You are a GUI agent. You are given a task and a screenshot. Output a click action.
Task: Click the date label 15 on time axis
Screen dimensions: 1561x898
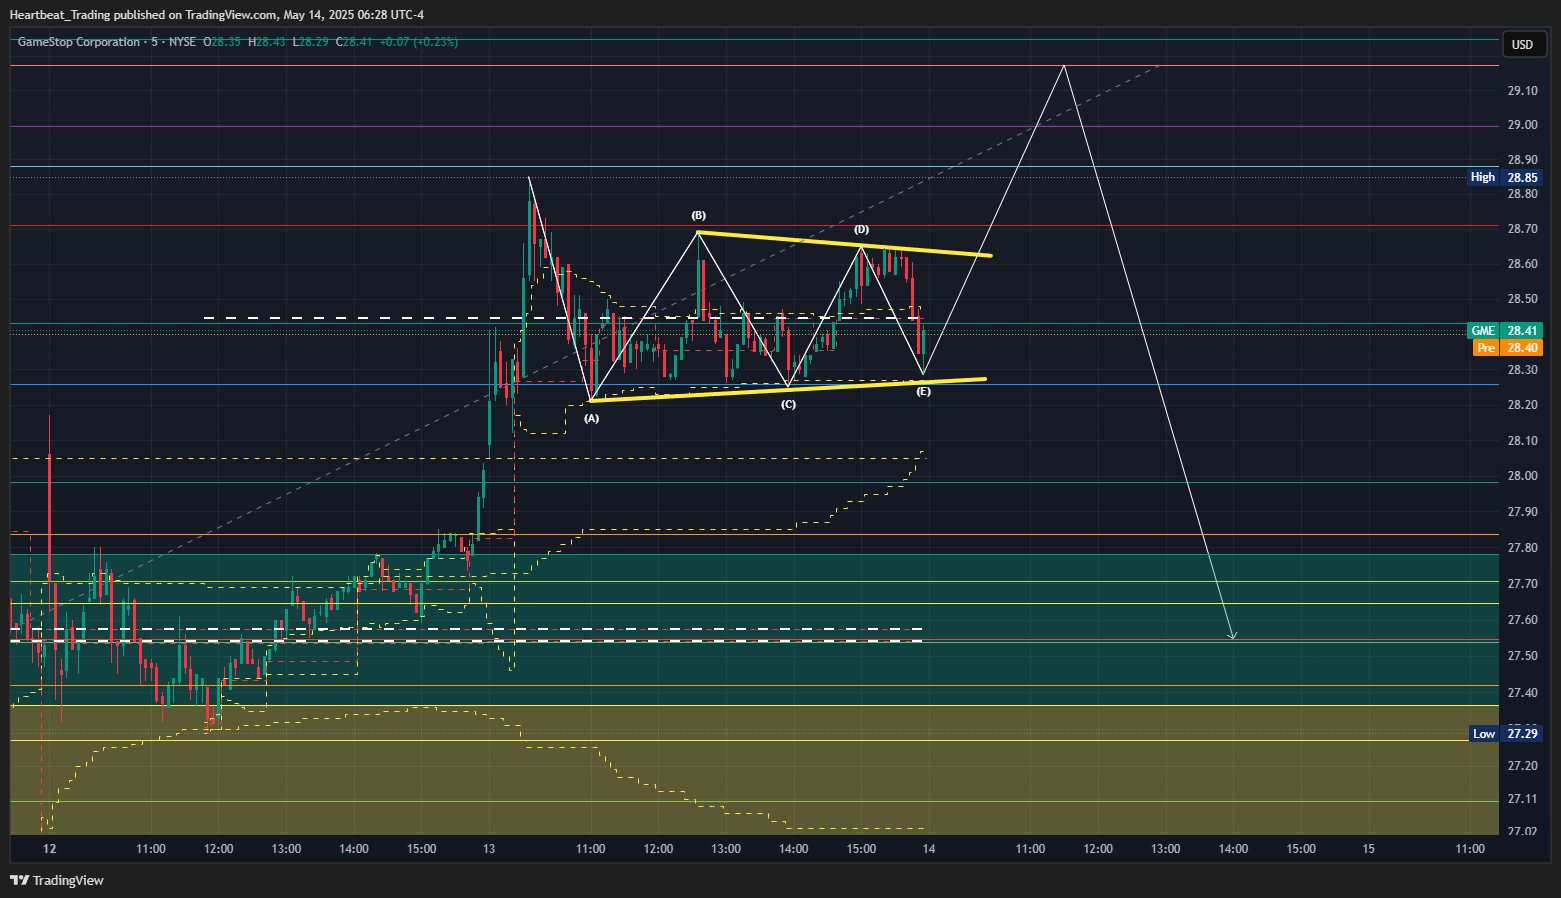[1369, 849]
